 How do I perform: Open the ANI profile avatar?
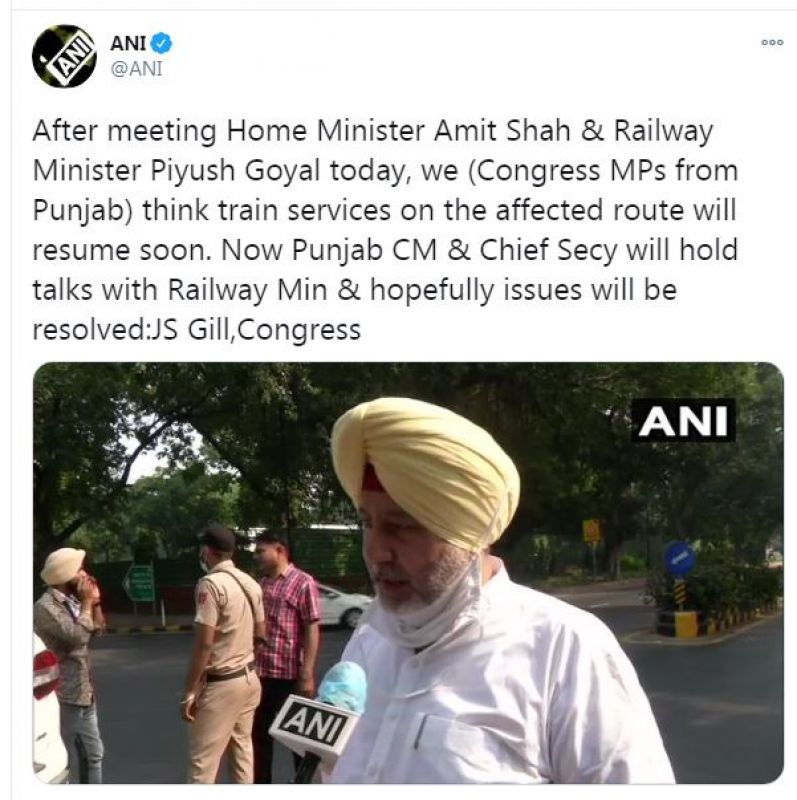click(64, 56)
